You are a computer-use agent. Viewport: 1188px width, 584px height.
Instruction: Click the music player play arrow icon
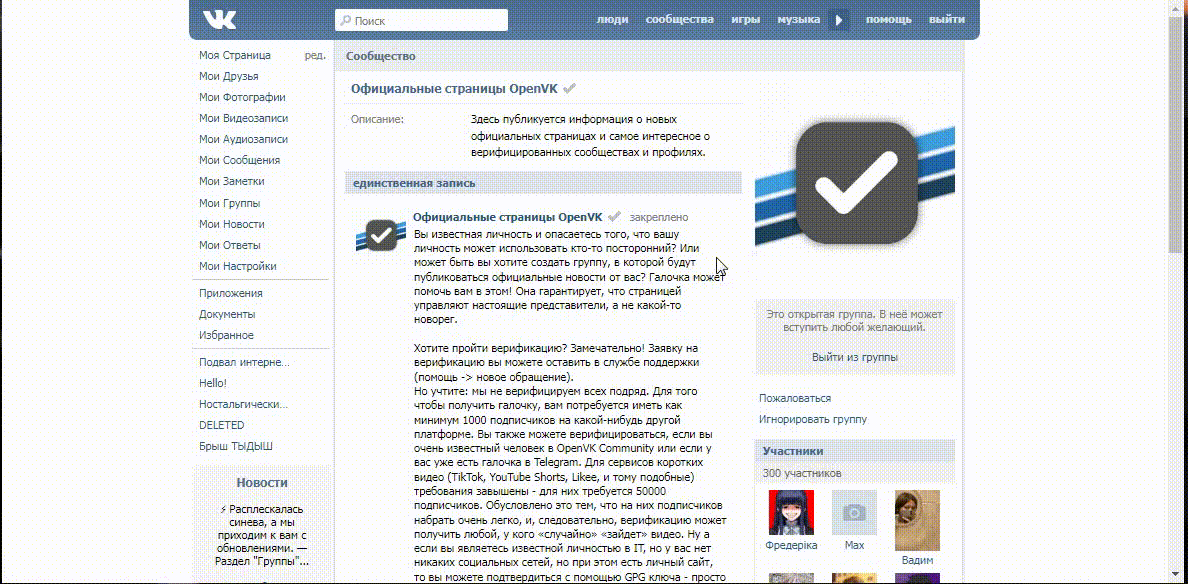click(x=839, y=20)
